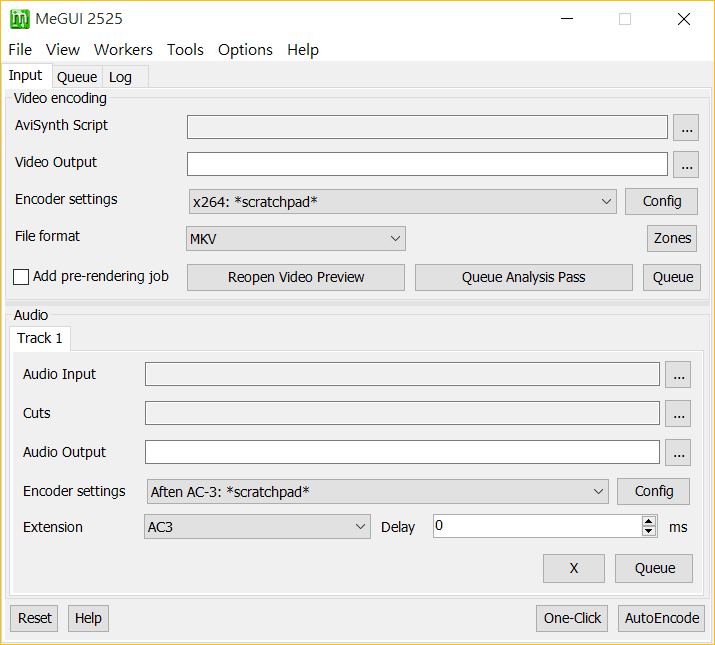
Task: Open the One-Click encoder
Action: tap(572, 619)
